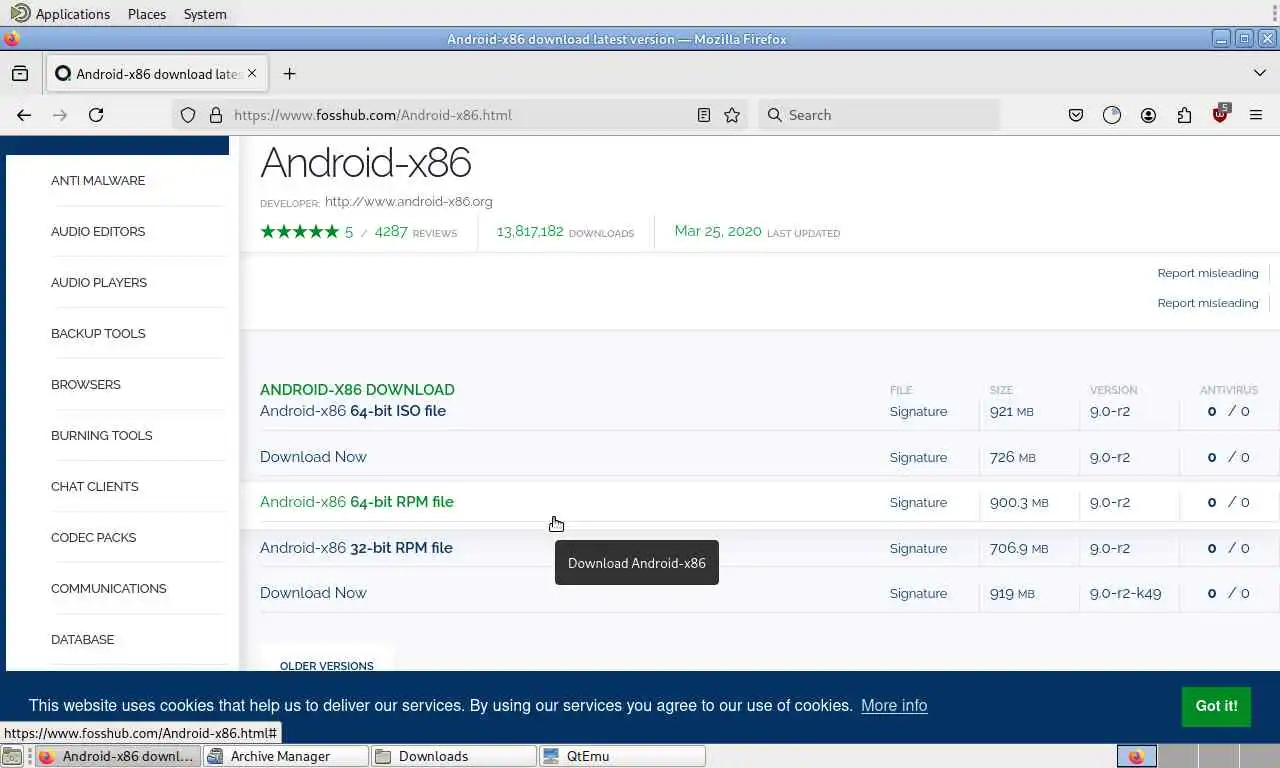Download Android-x86 64-bit ISO file
1280x768 pixels.
(353, 411)
